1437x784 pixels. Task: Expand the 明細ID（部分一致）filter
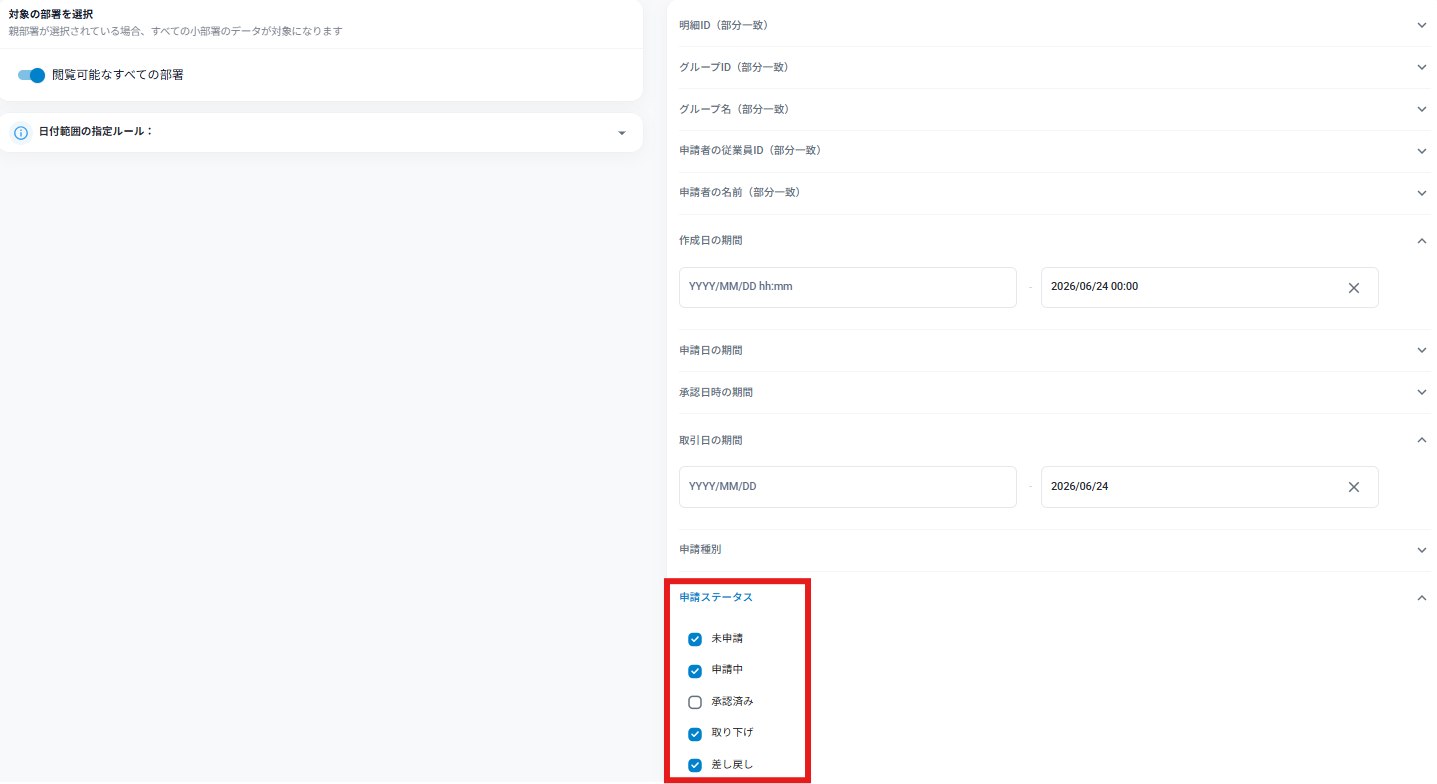1054,25
